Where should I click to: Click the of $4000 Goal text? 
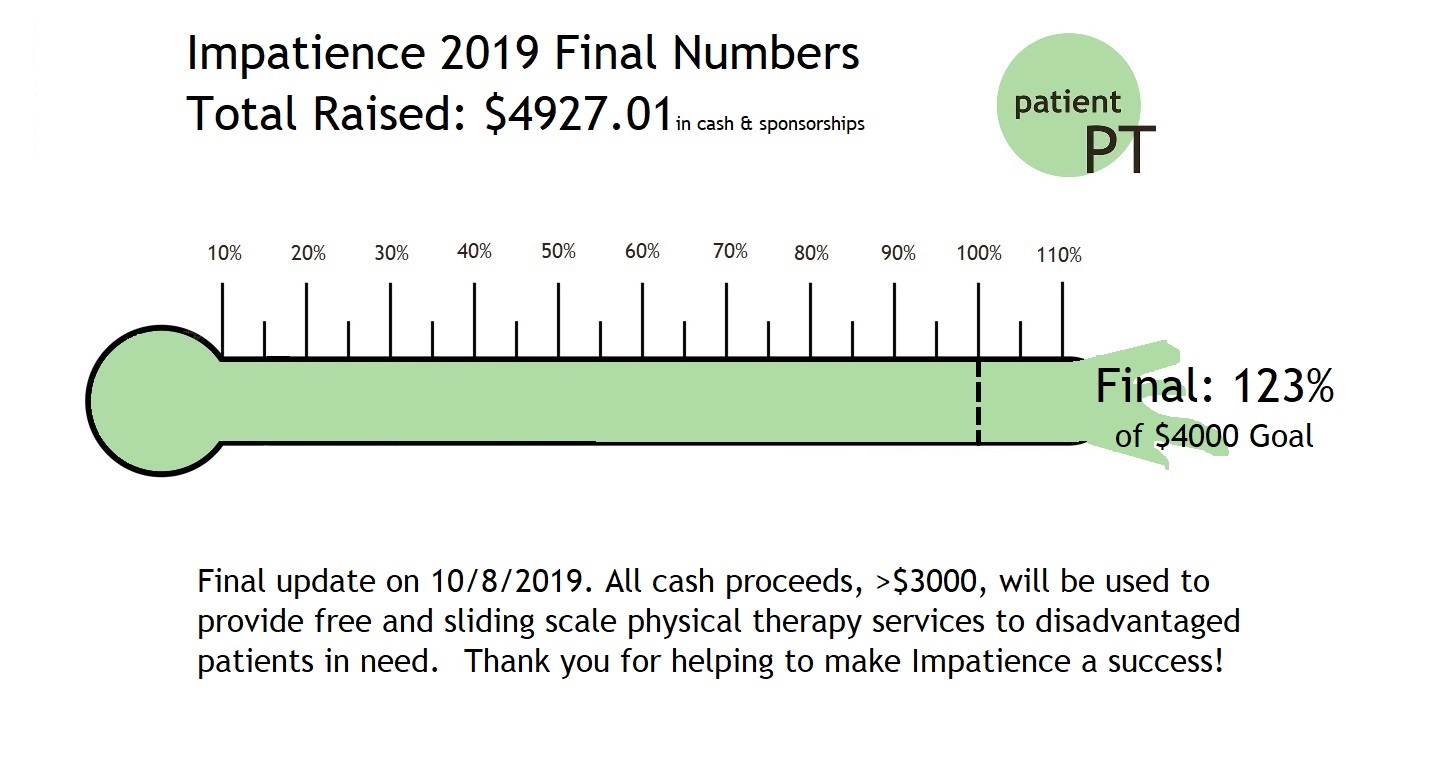click(1214, 437)
